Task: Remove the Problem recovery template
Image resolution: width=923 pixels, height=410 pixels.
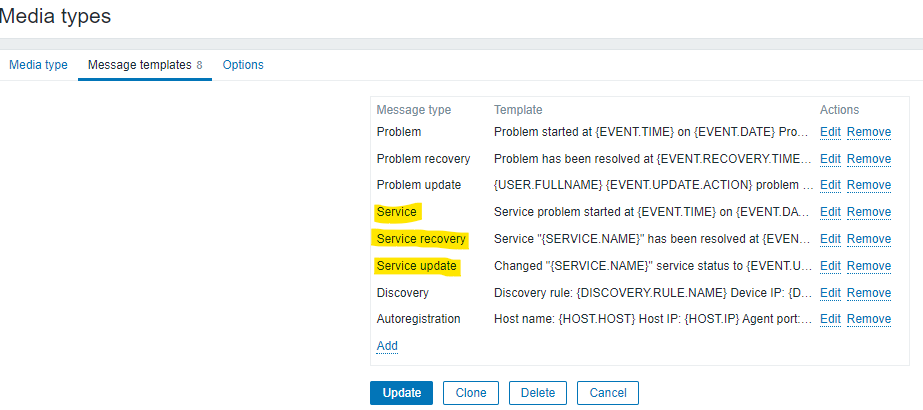Action: click(x=868, y=159)
